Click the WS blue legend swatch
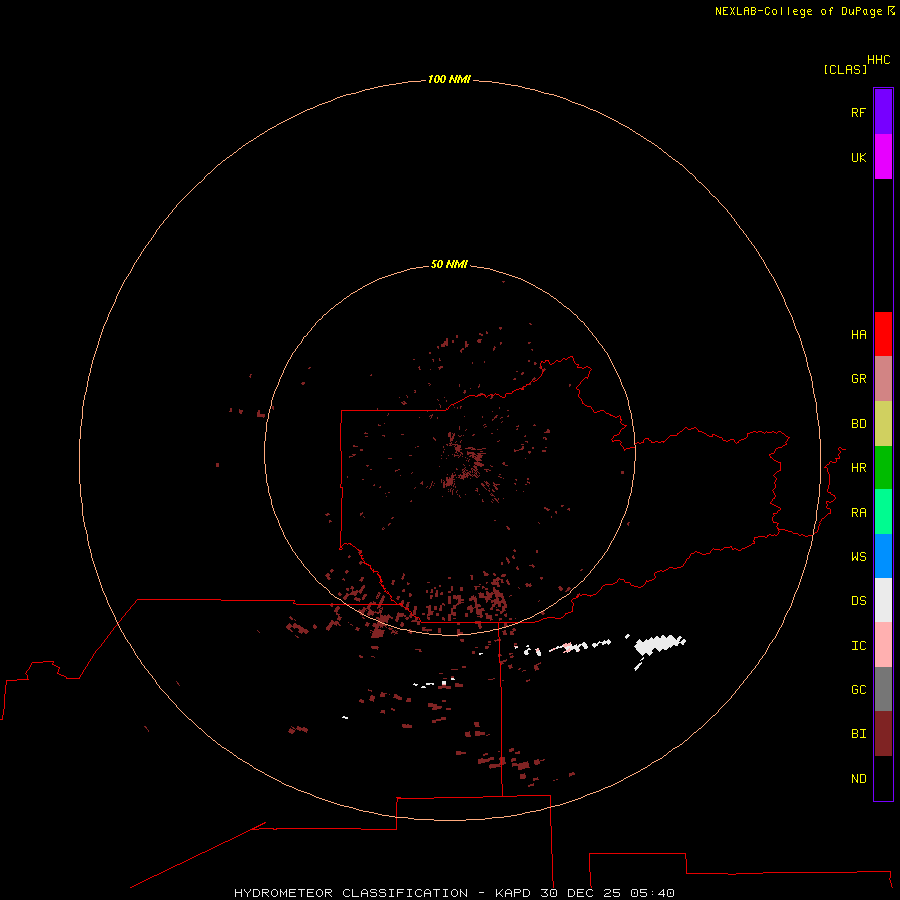The width and height of the screenshot is (900, 900). point(883,556)
